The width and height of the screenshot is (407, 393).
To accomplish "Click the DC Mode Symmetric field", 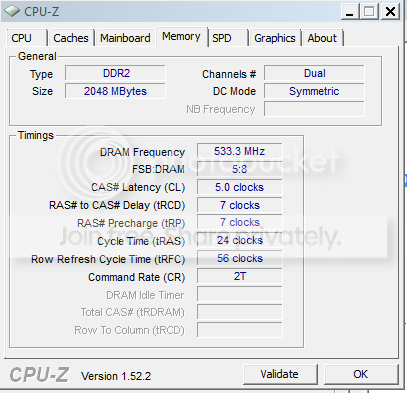I will (x=314, y=91).
